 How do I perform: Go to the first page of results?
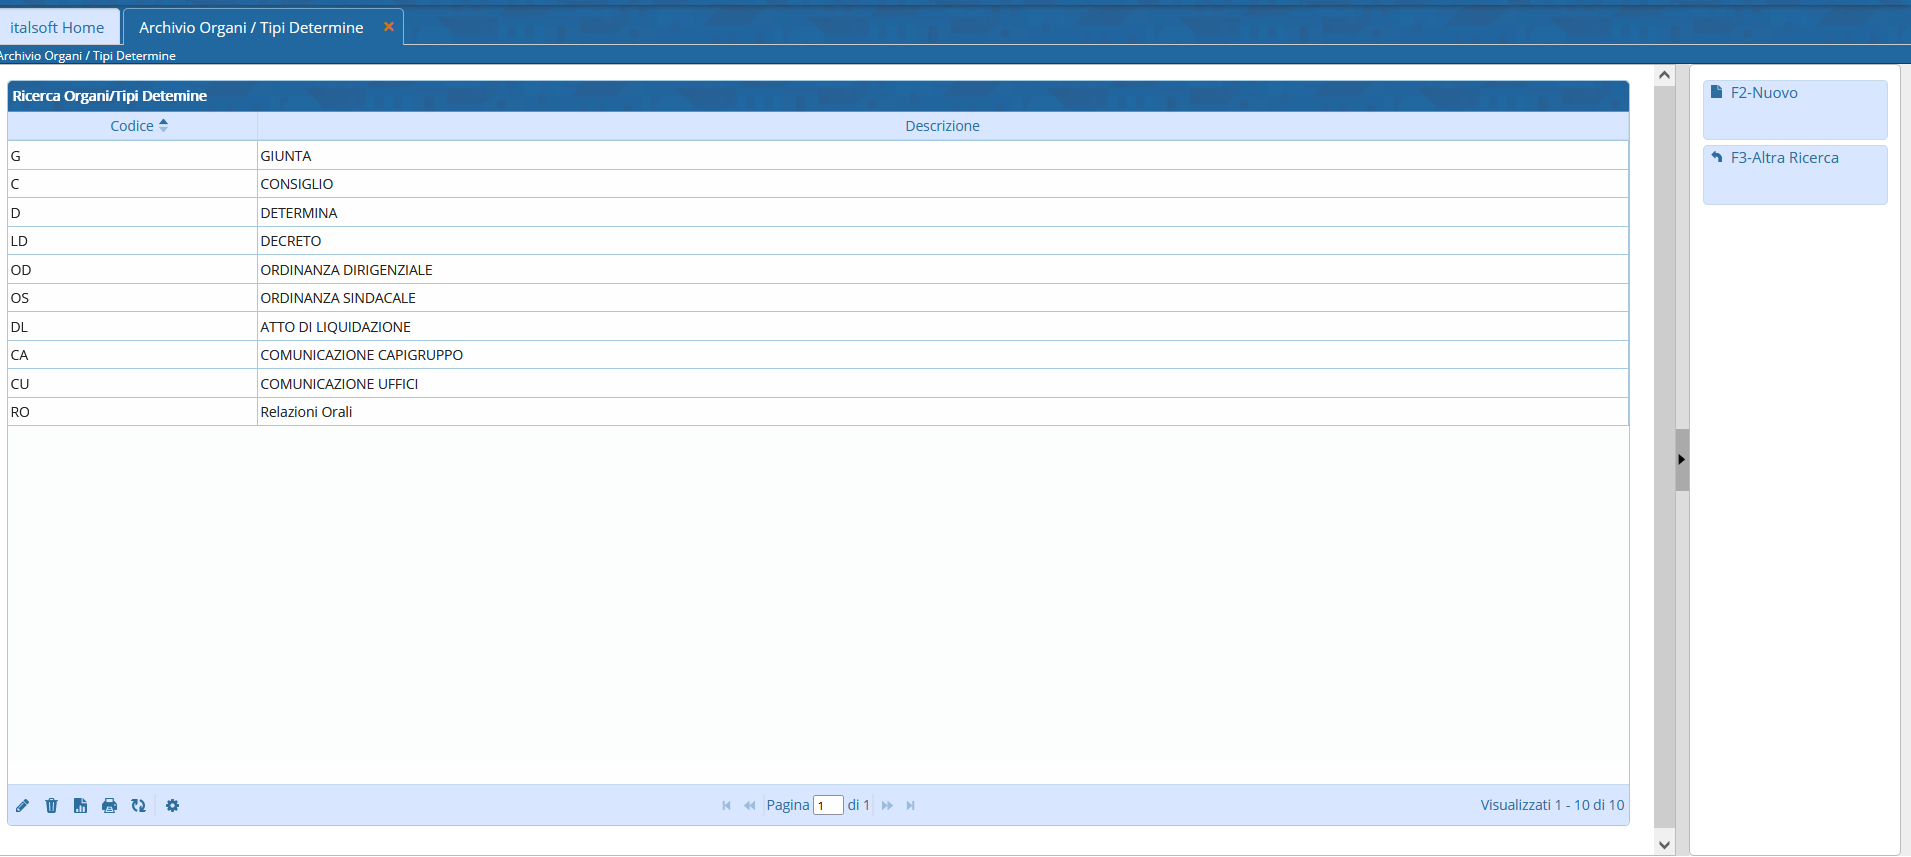coord(726,806)
